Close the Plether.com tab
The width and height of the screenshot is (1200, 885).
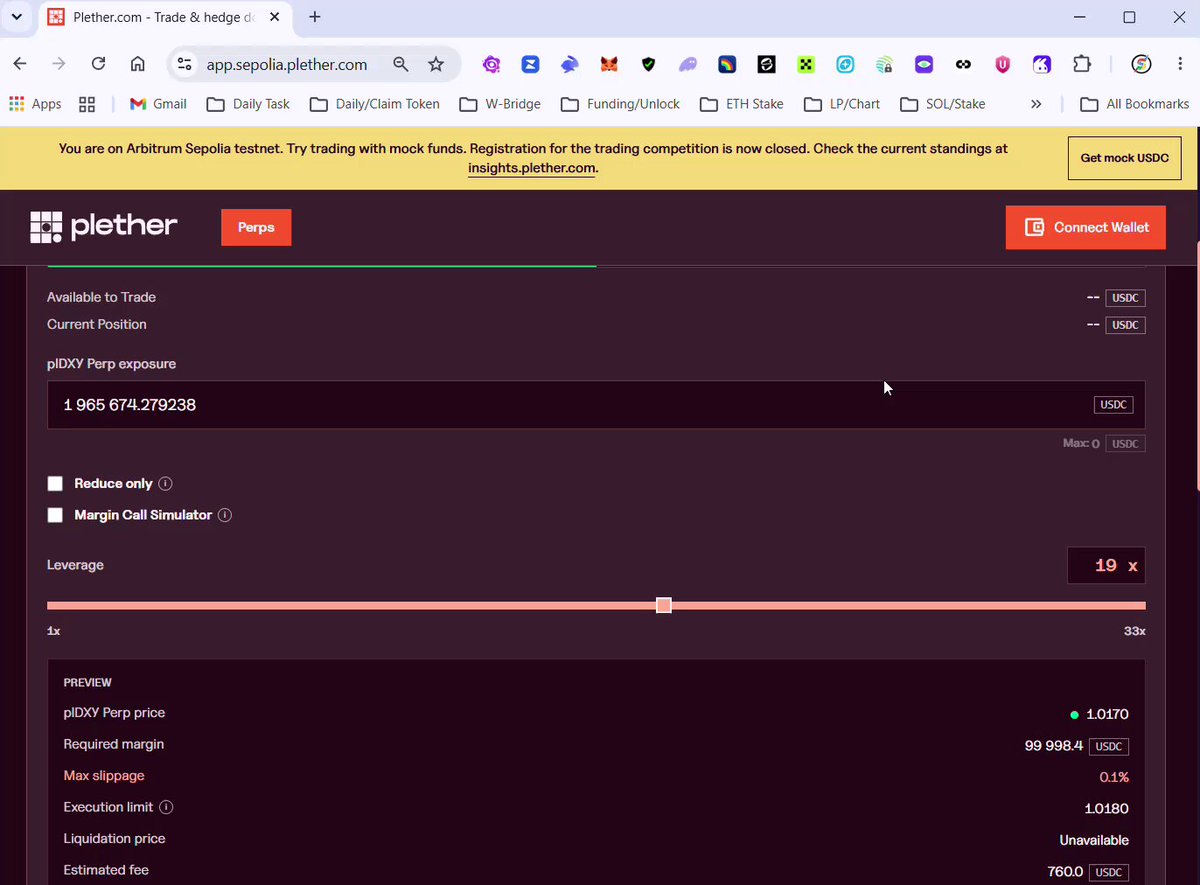coord(275,17)
